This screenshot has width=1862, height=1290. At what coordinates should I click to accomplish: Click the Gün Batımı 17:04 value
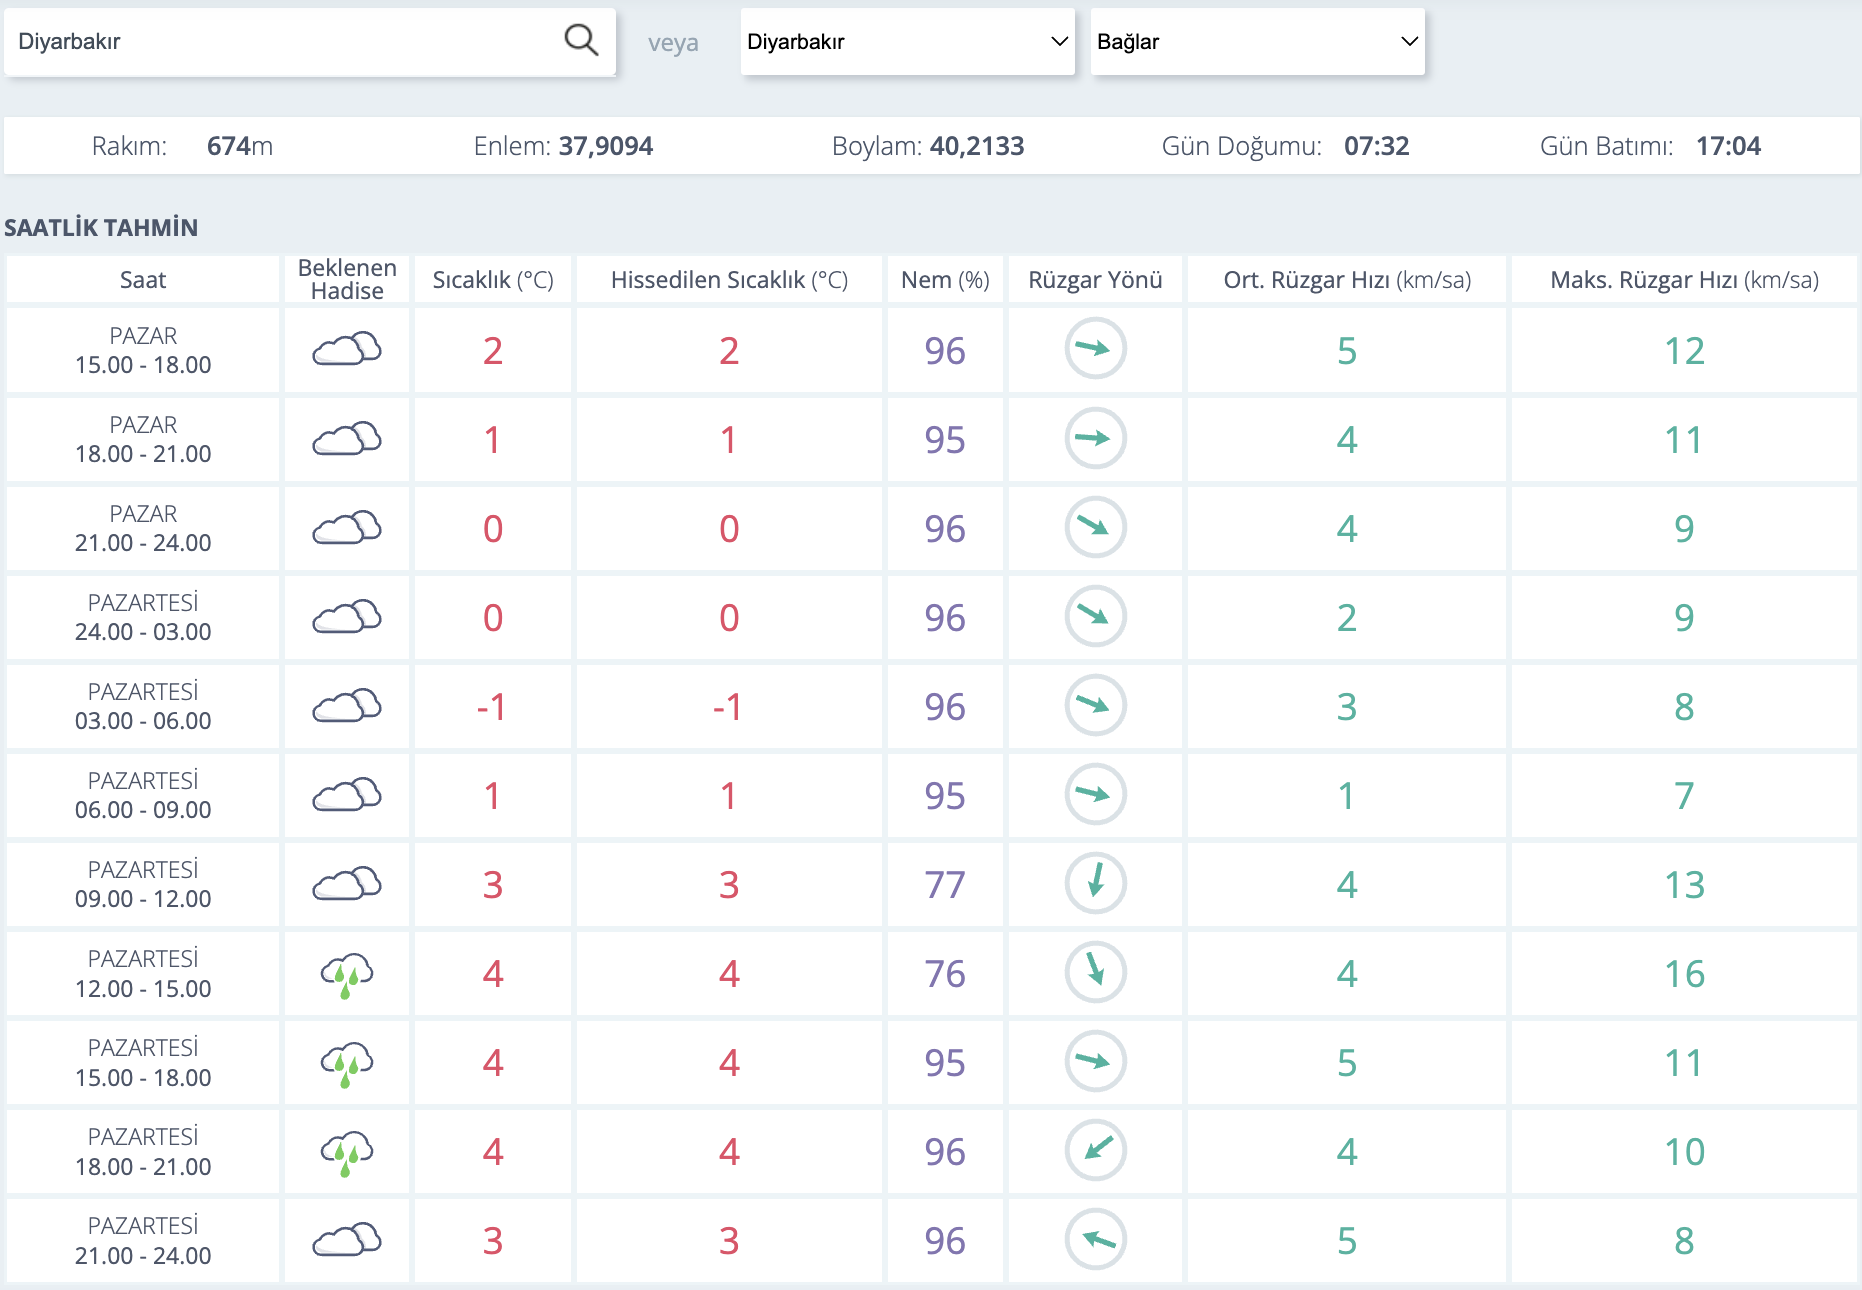[x=1728, y=146]
